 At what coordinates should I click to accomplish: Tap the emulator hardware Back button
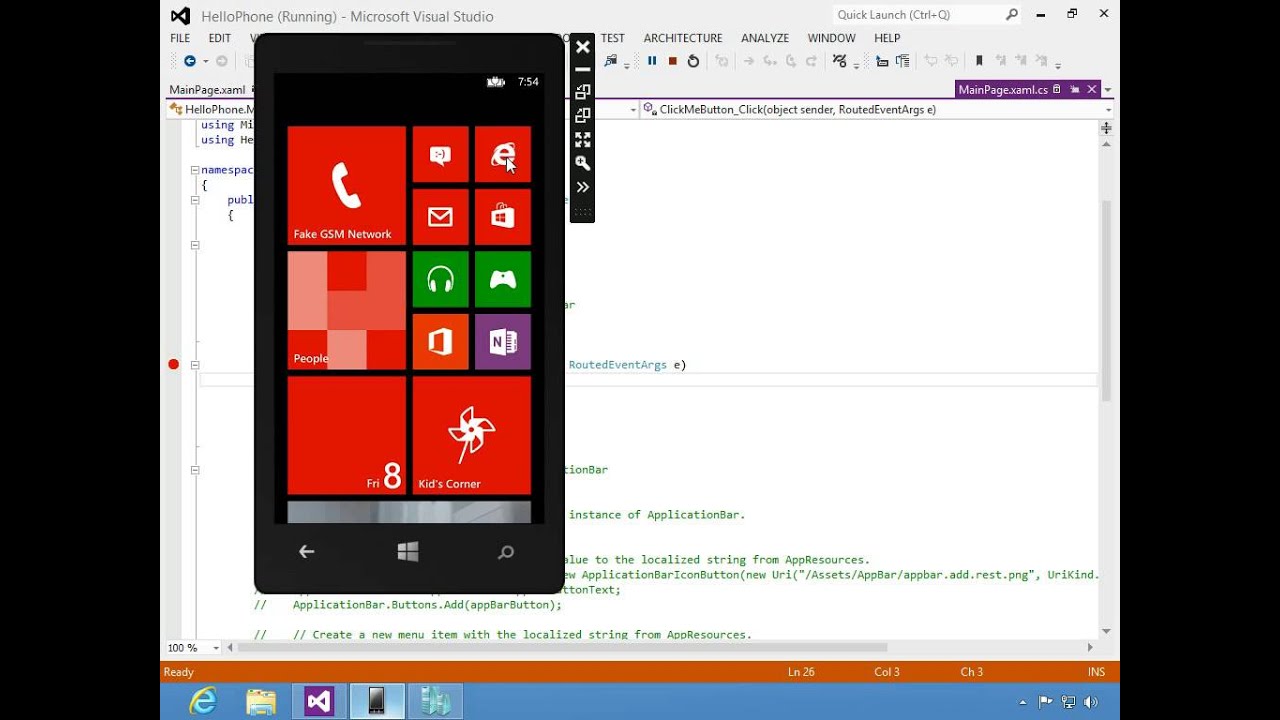[307, 551]
